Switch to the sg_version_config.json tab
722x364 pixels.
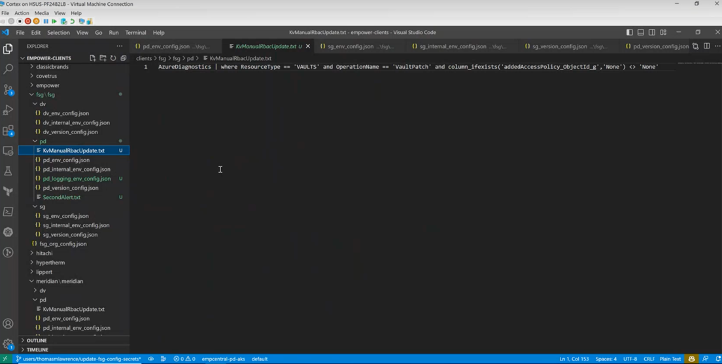coord(569,46)
